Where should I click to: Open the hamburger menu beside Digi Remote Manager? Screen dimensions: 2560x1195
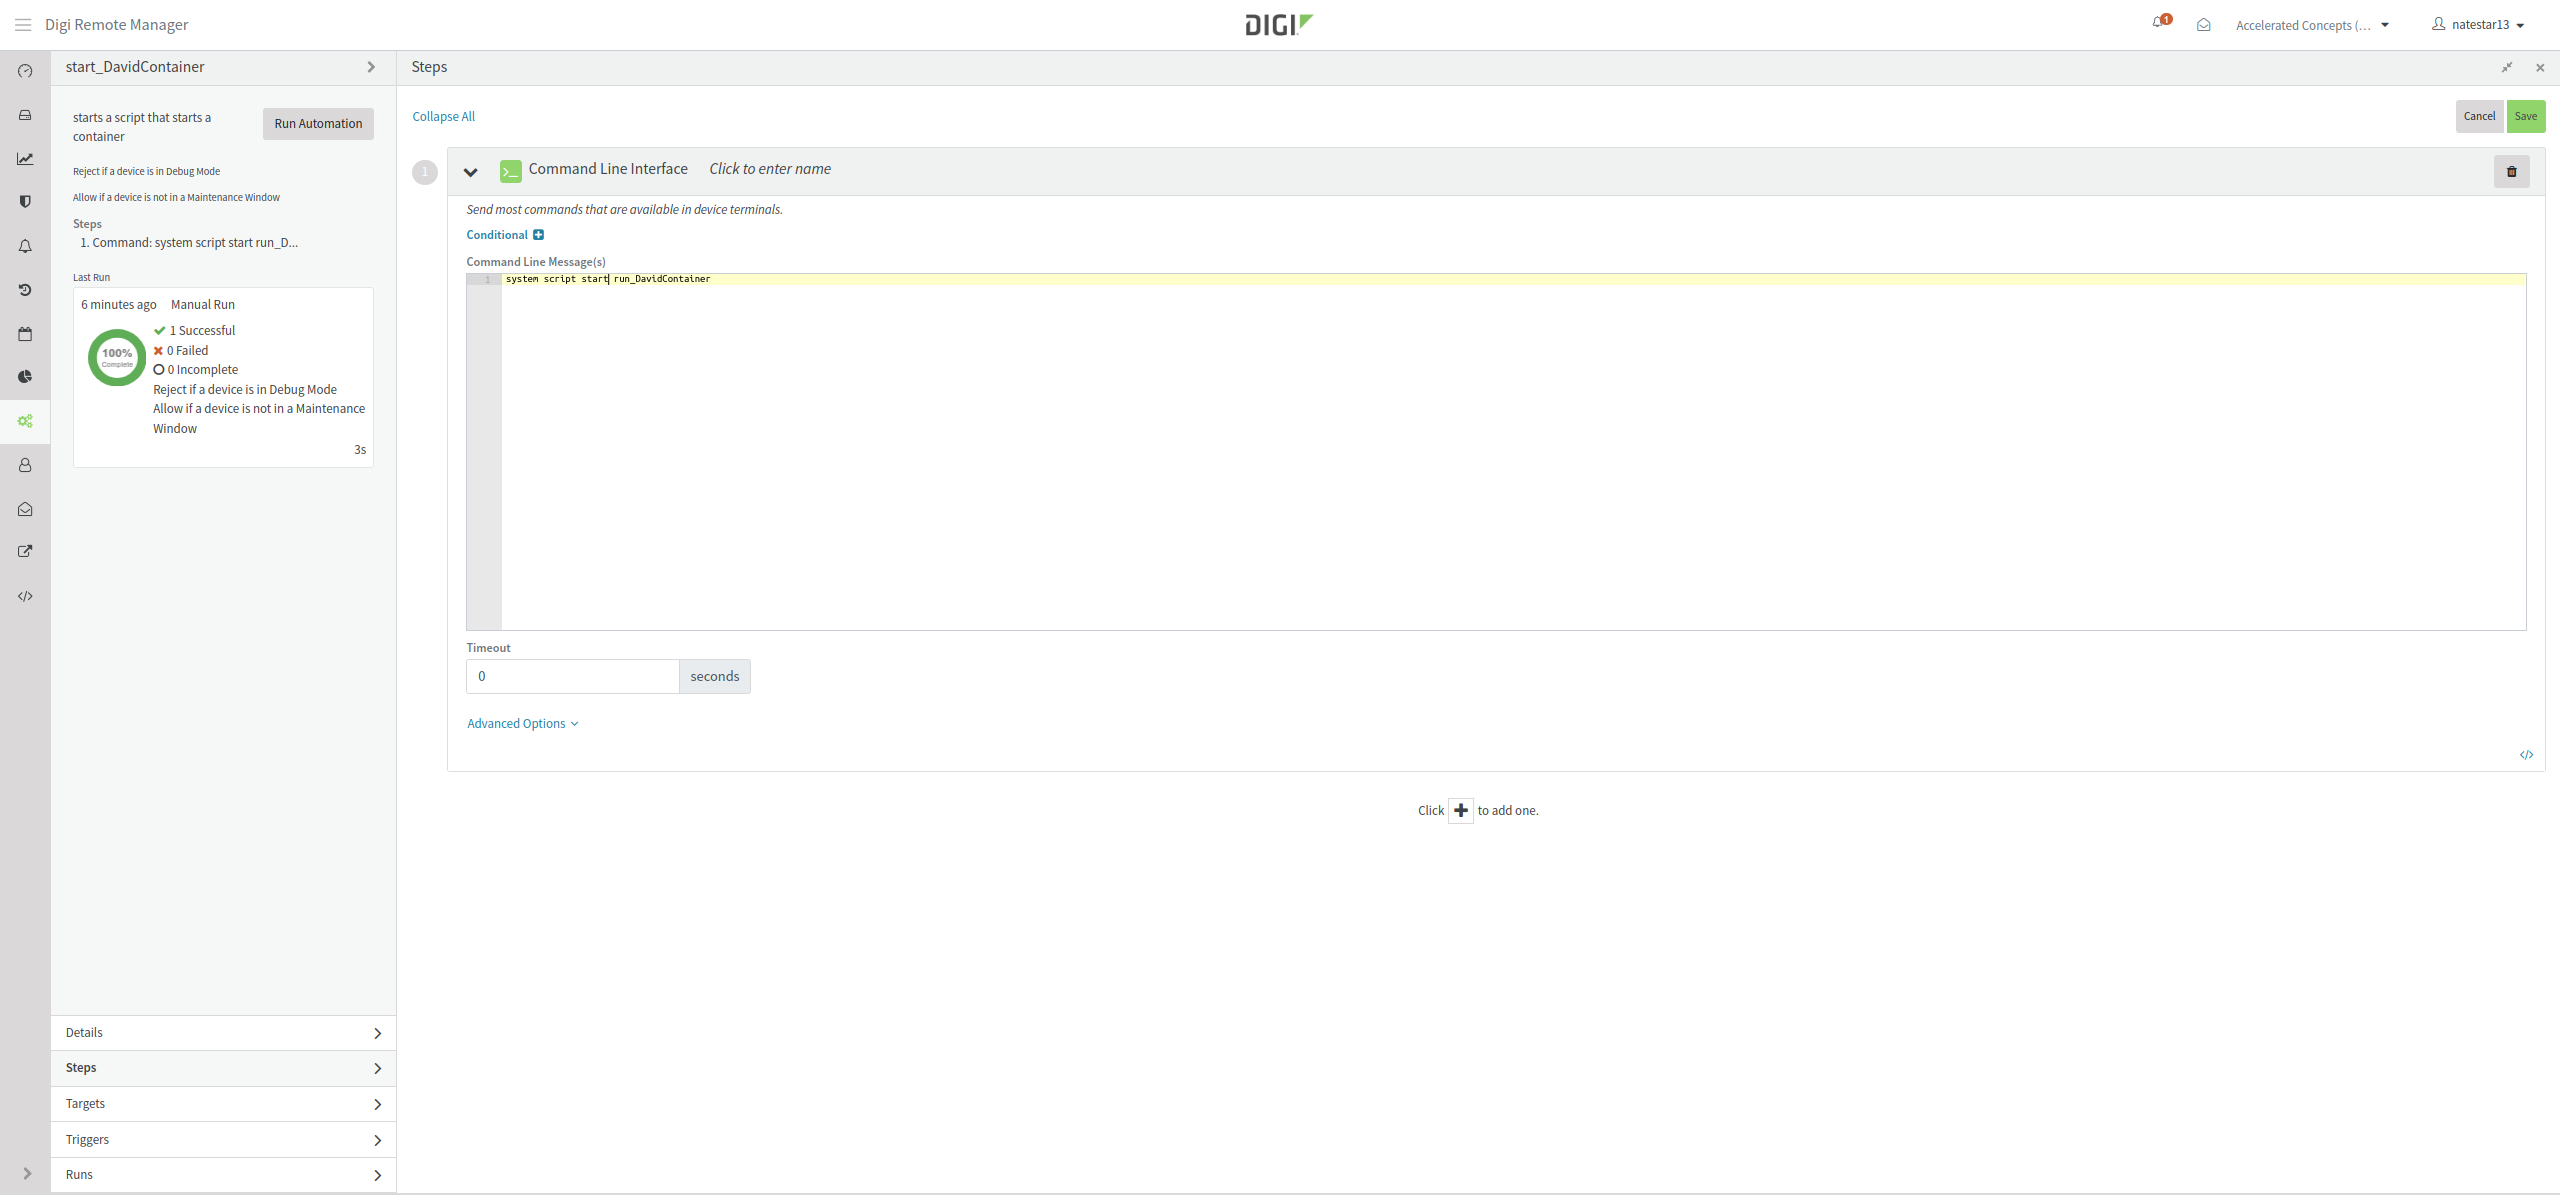[x=23, y=25]
